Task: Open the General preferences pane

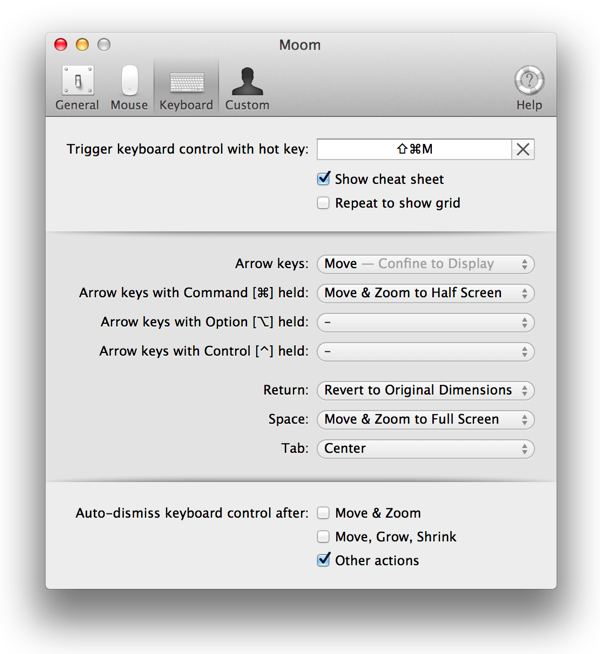Action: coord(77,88)
